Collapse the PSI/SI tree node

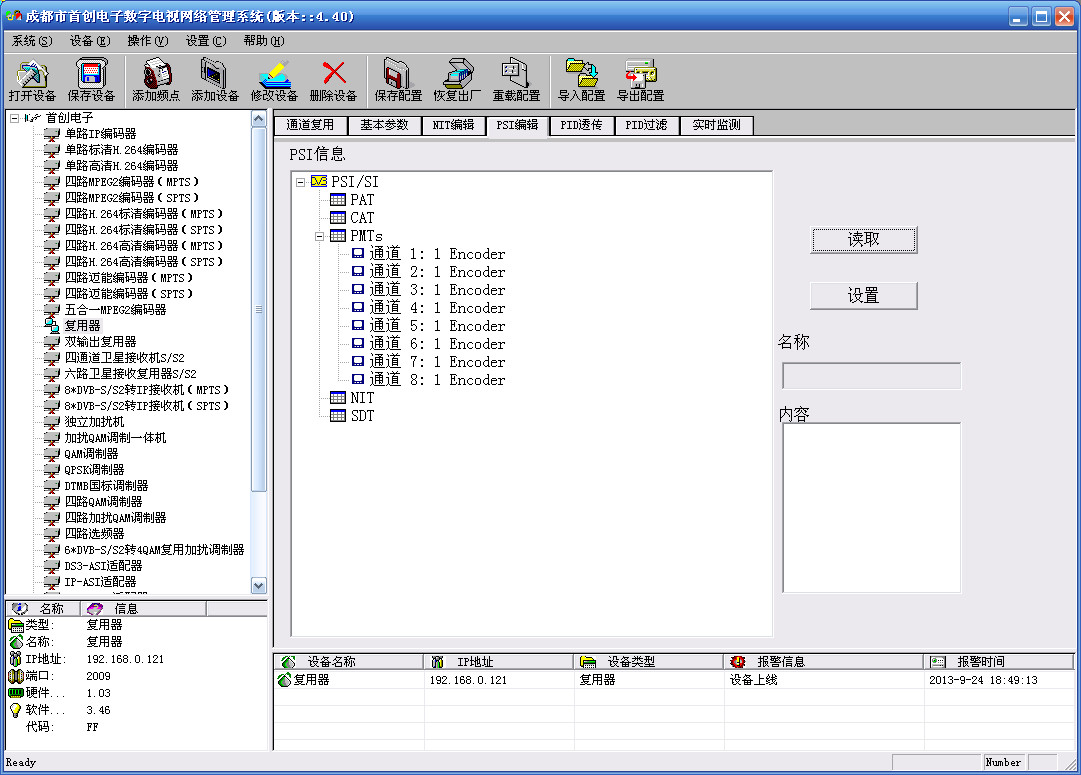[301, 182]
